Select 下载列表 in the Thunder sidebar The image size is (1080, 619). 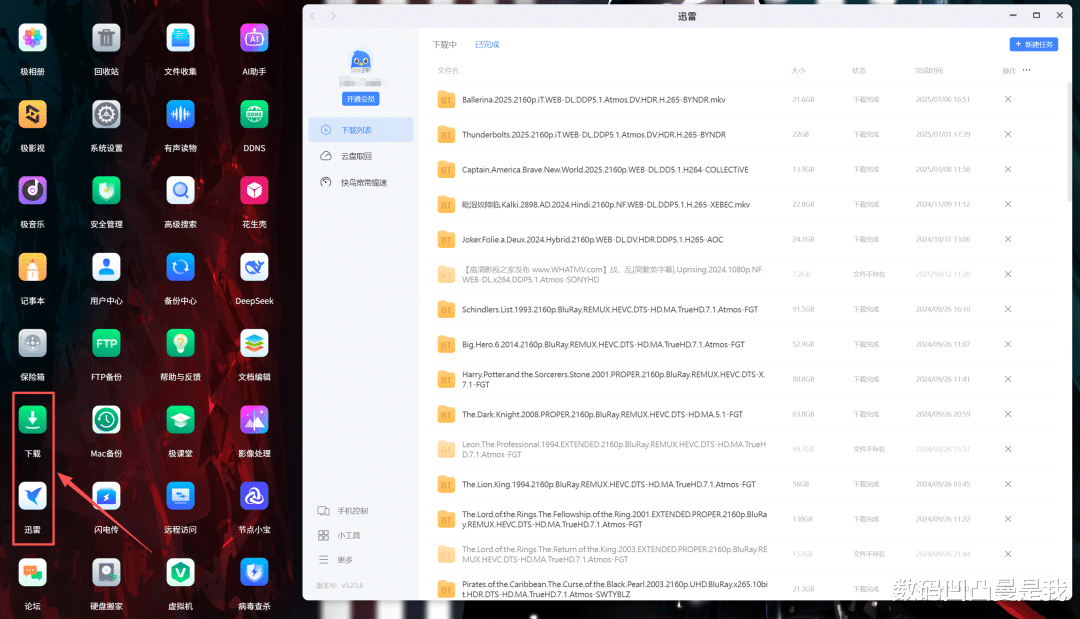click(361, 129)
